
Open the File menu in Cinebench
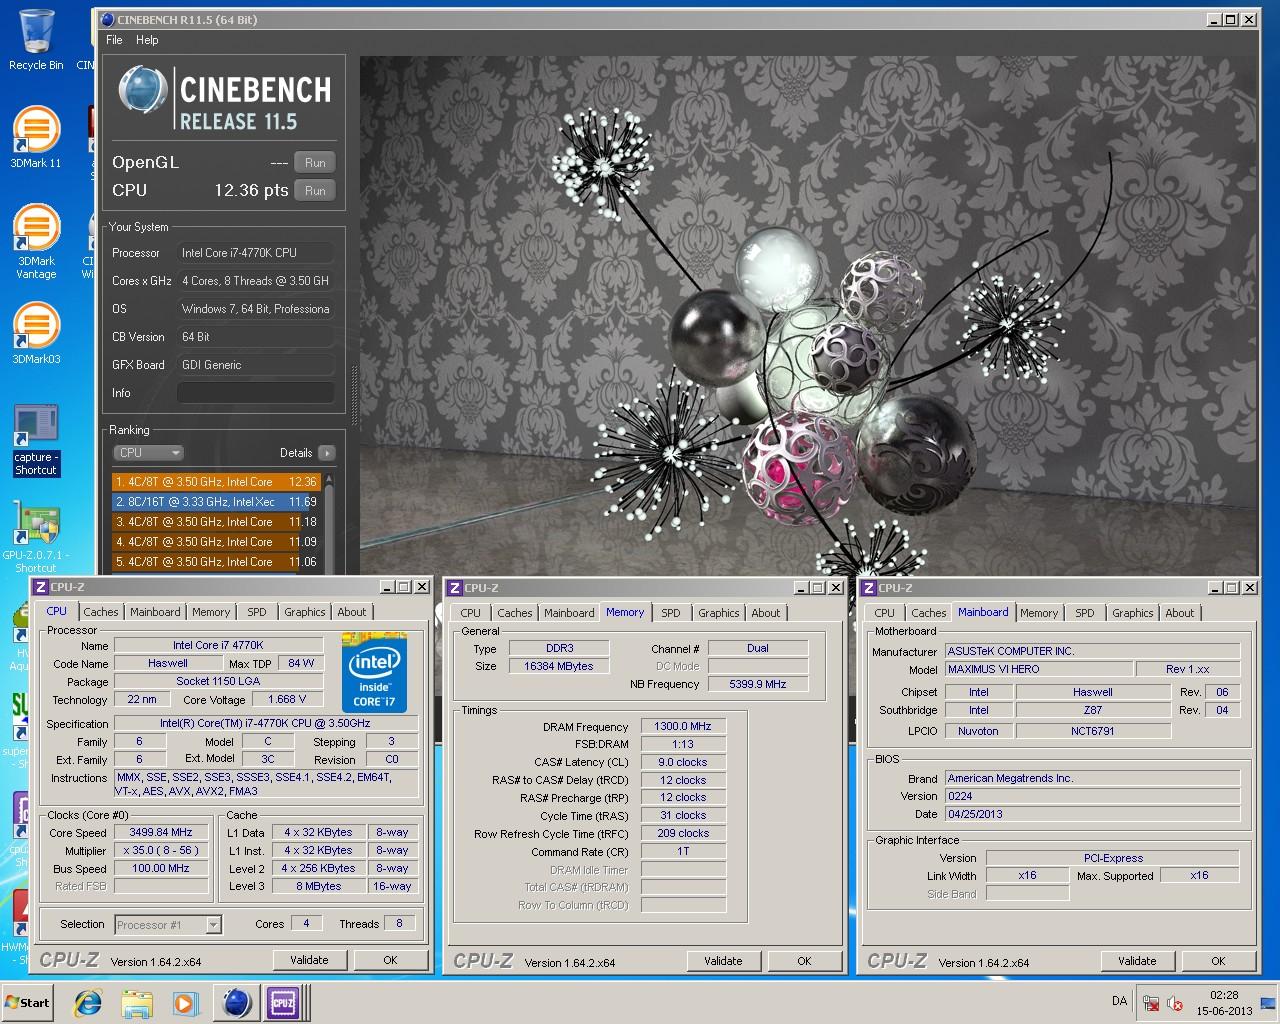114,40
